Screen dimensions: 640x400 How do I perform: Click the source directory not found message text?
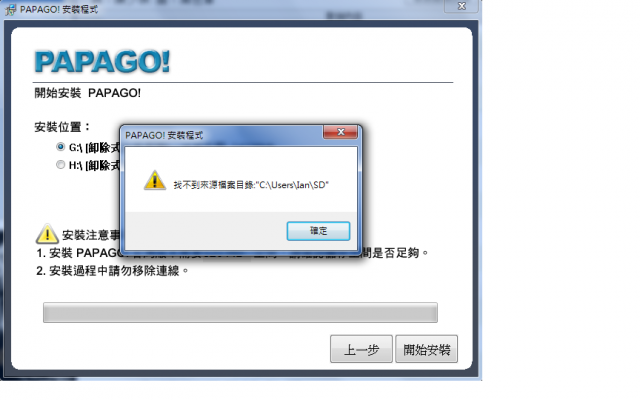point(251,185)
